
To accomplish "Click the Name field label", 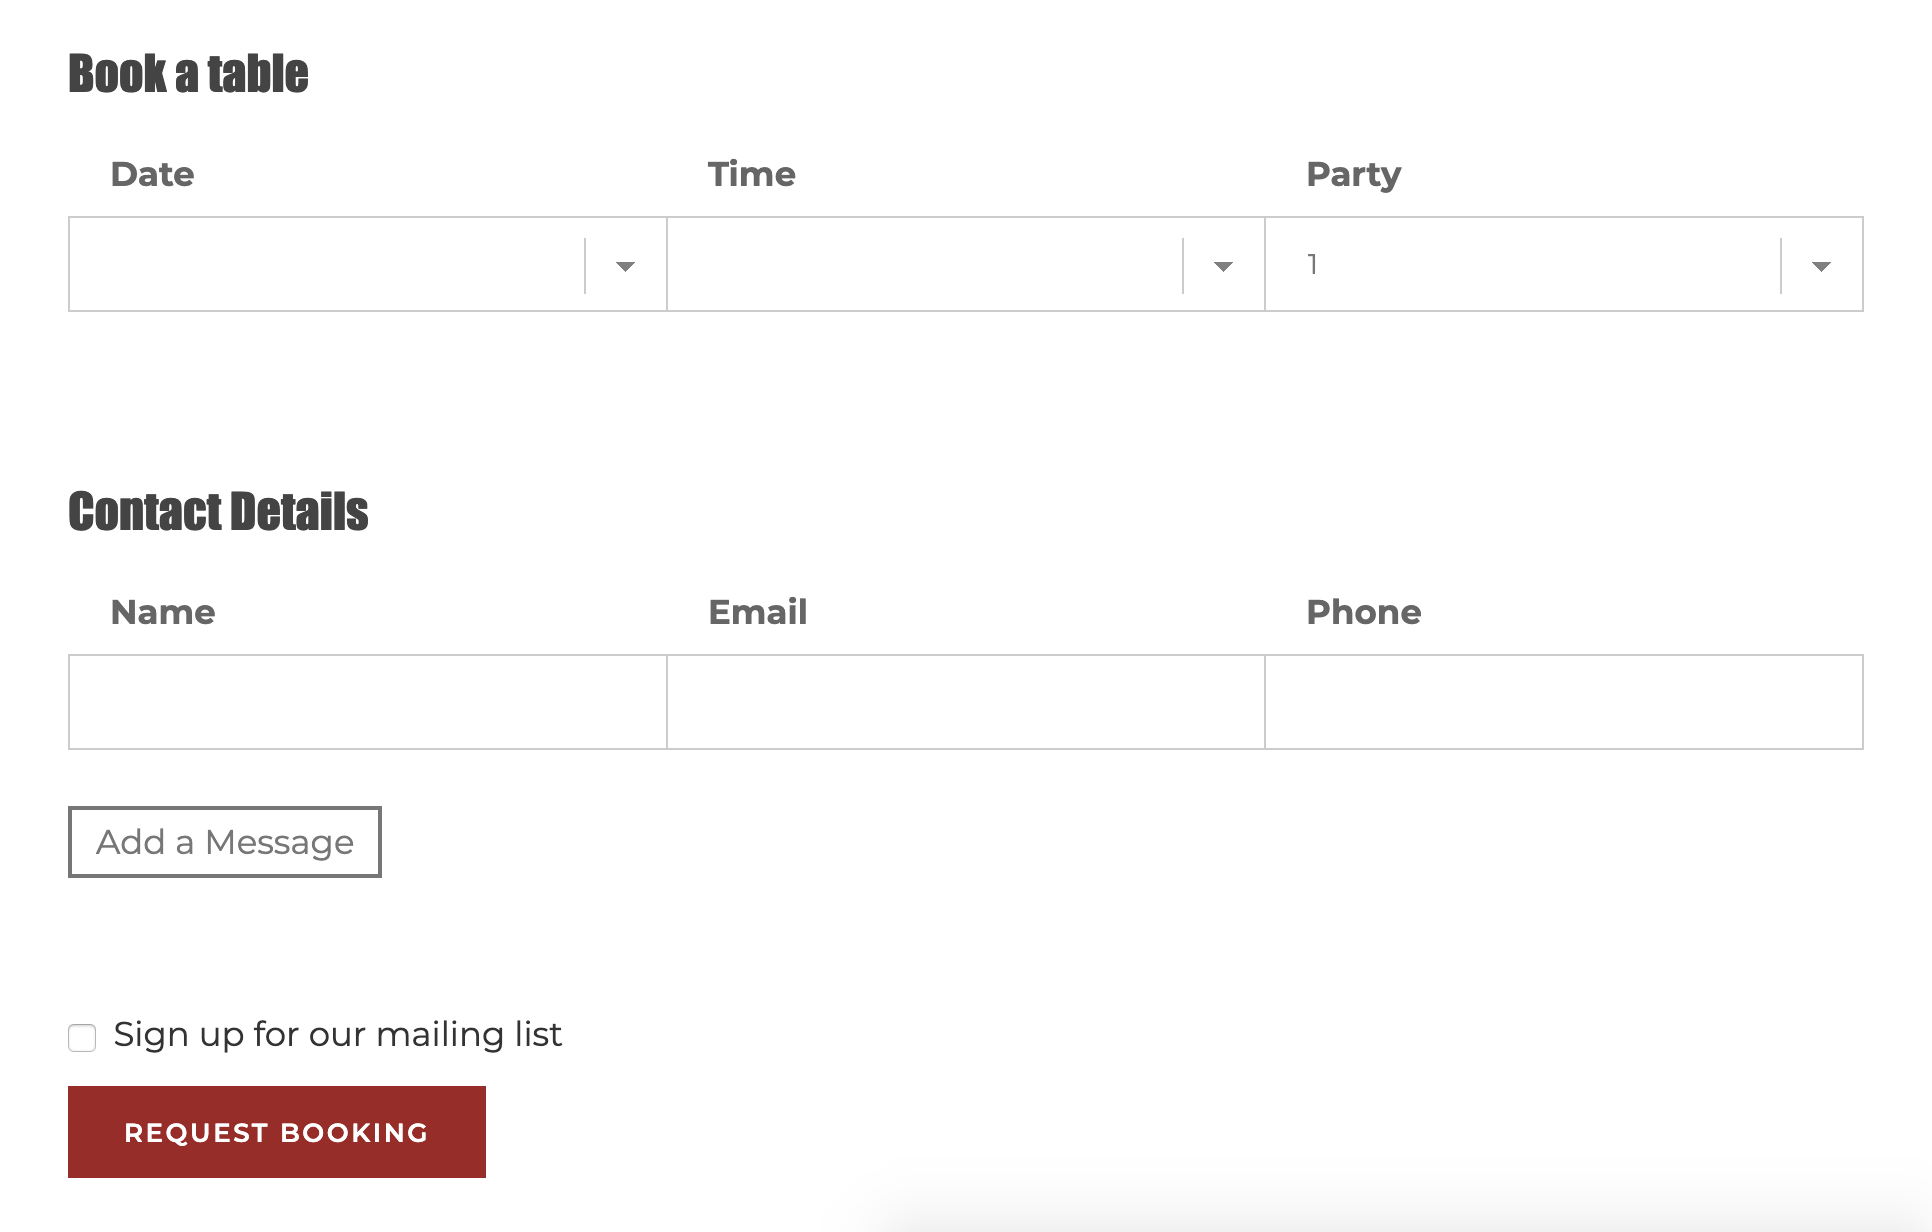I will 163,612.
